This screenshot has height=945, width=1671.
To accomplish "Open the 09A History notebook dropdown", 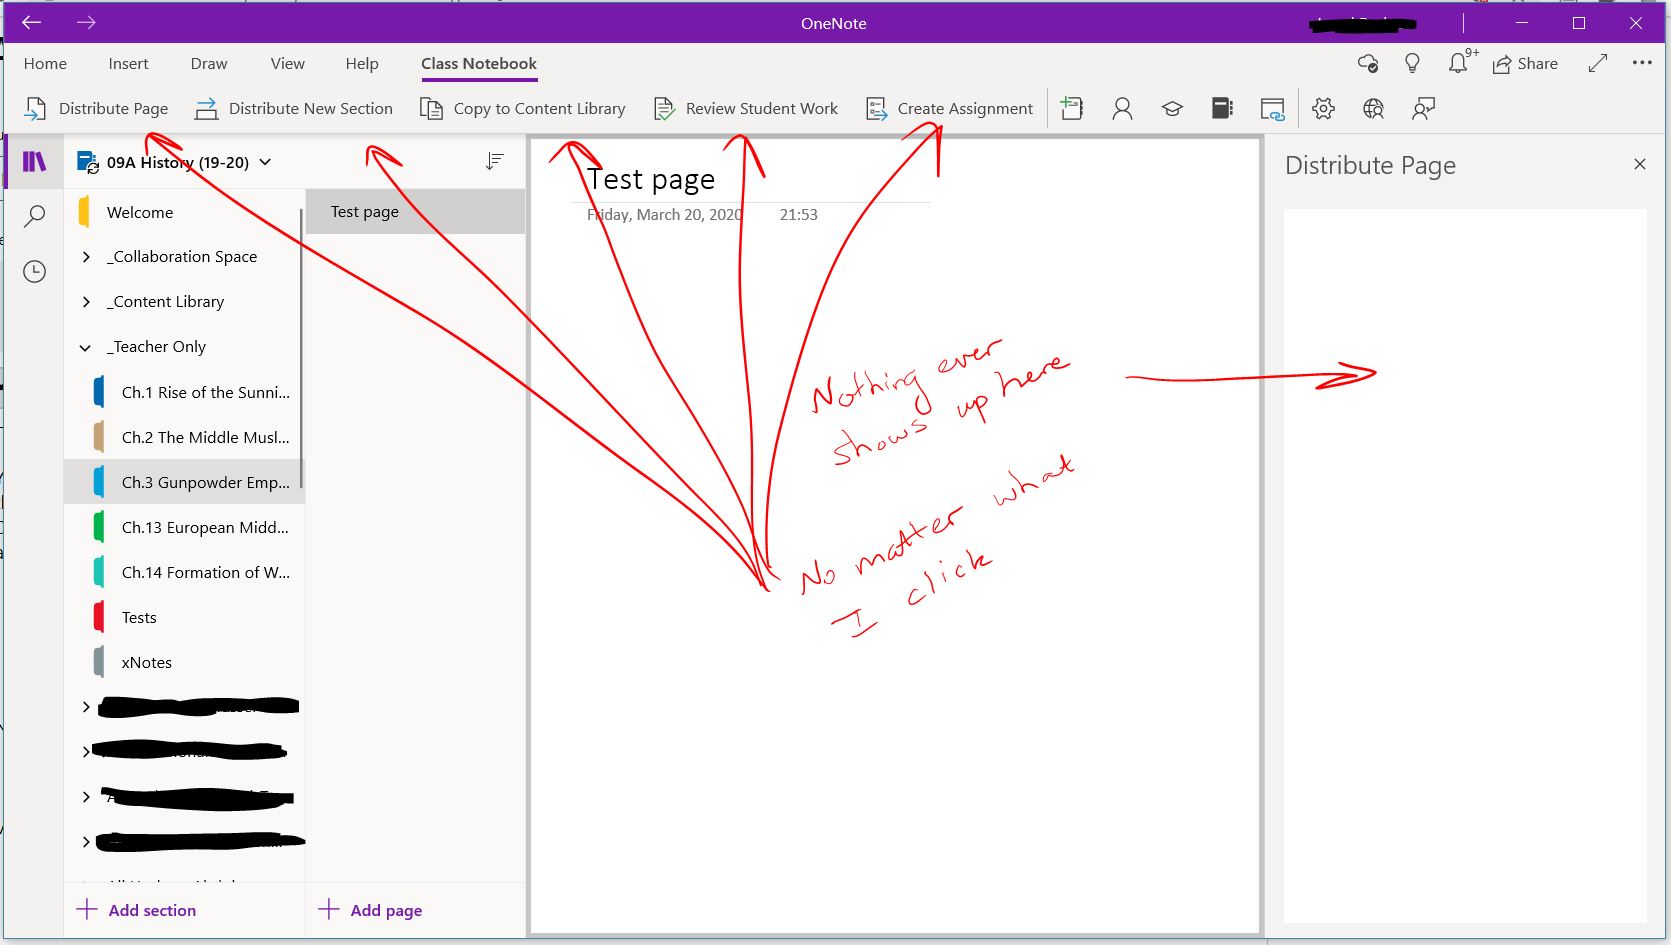I will pyautogui.click(x=264, y=162).
